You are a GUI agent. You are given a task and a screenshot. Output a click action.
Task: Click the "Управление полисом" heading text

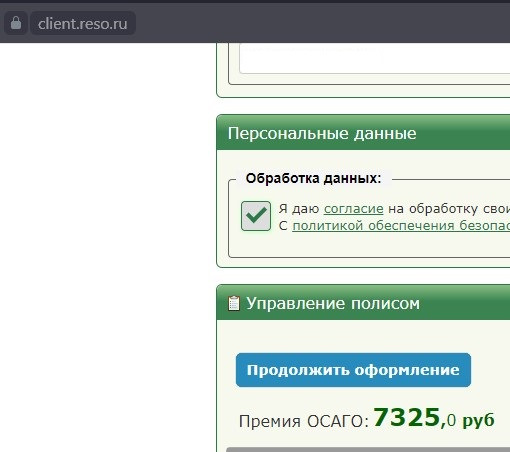click(333, 304)
